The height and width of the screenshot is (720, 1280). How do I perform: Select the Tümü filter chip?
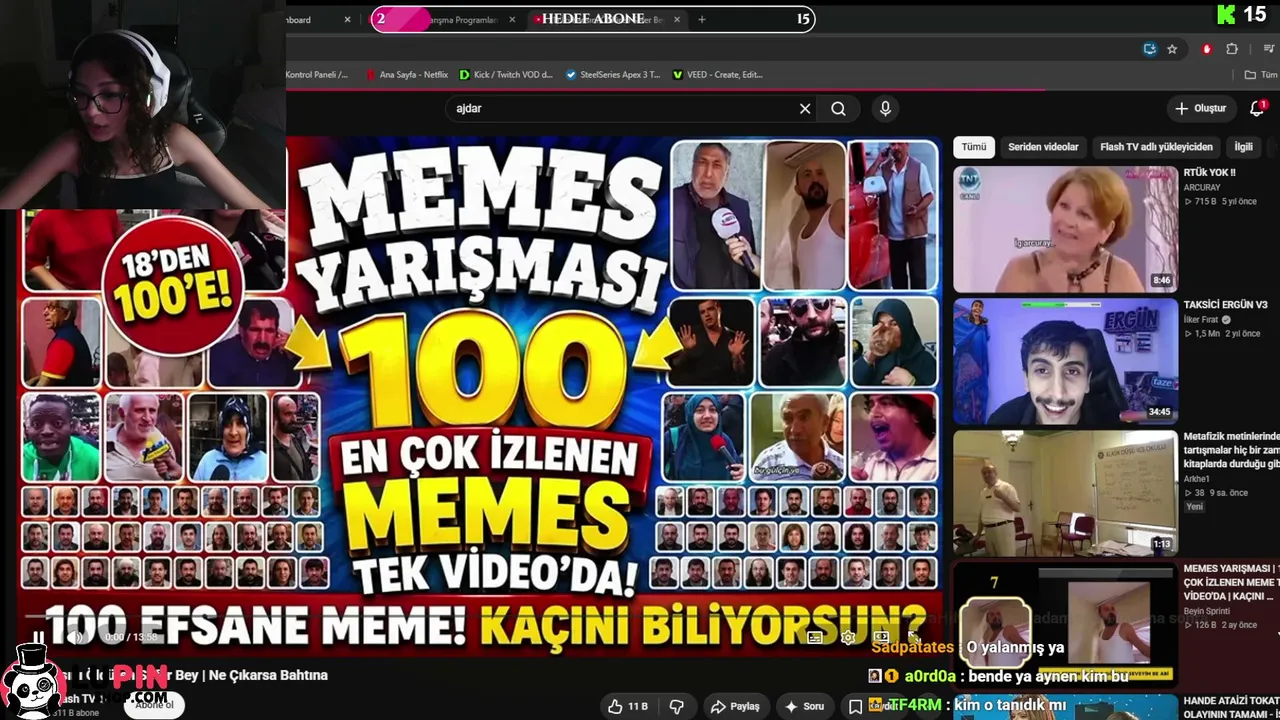click(974, 147)
